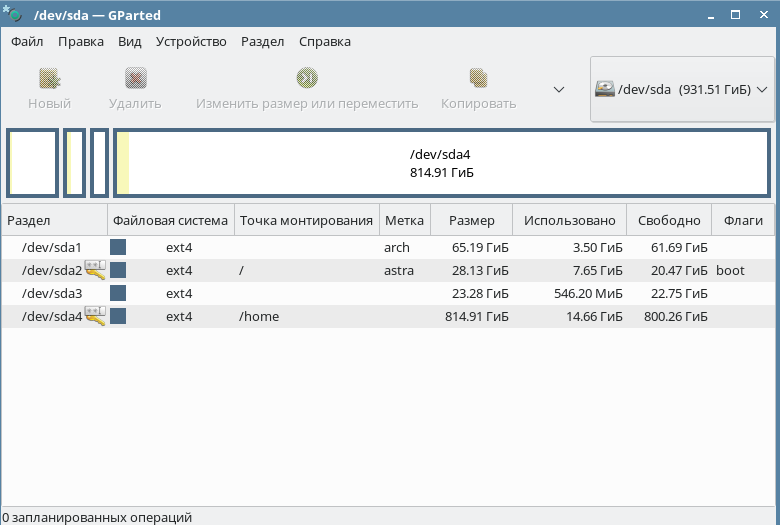The image size is (780, 525).
Task: Open the /dev/sda device selector dropdown
Action: (682, 90)
